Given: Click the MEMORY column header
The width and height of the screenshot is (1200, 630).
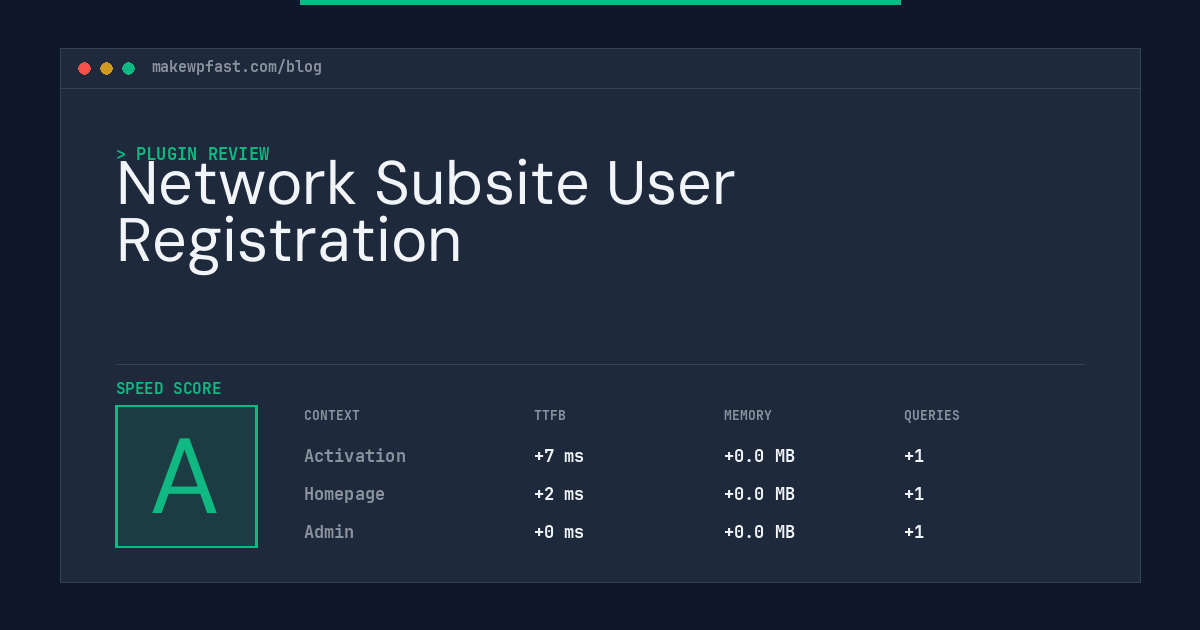Looking at the screenshot, I should point(748,416).
